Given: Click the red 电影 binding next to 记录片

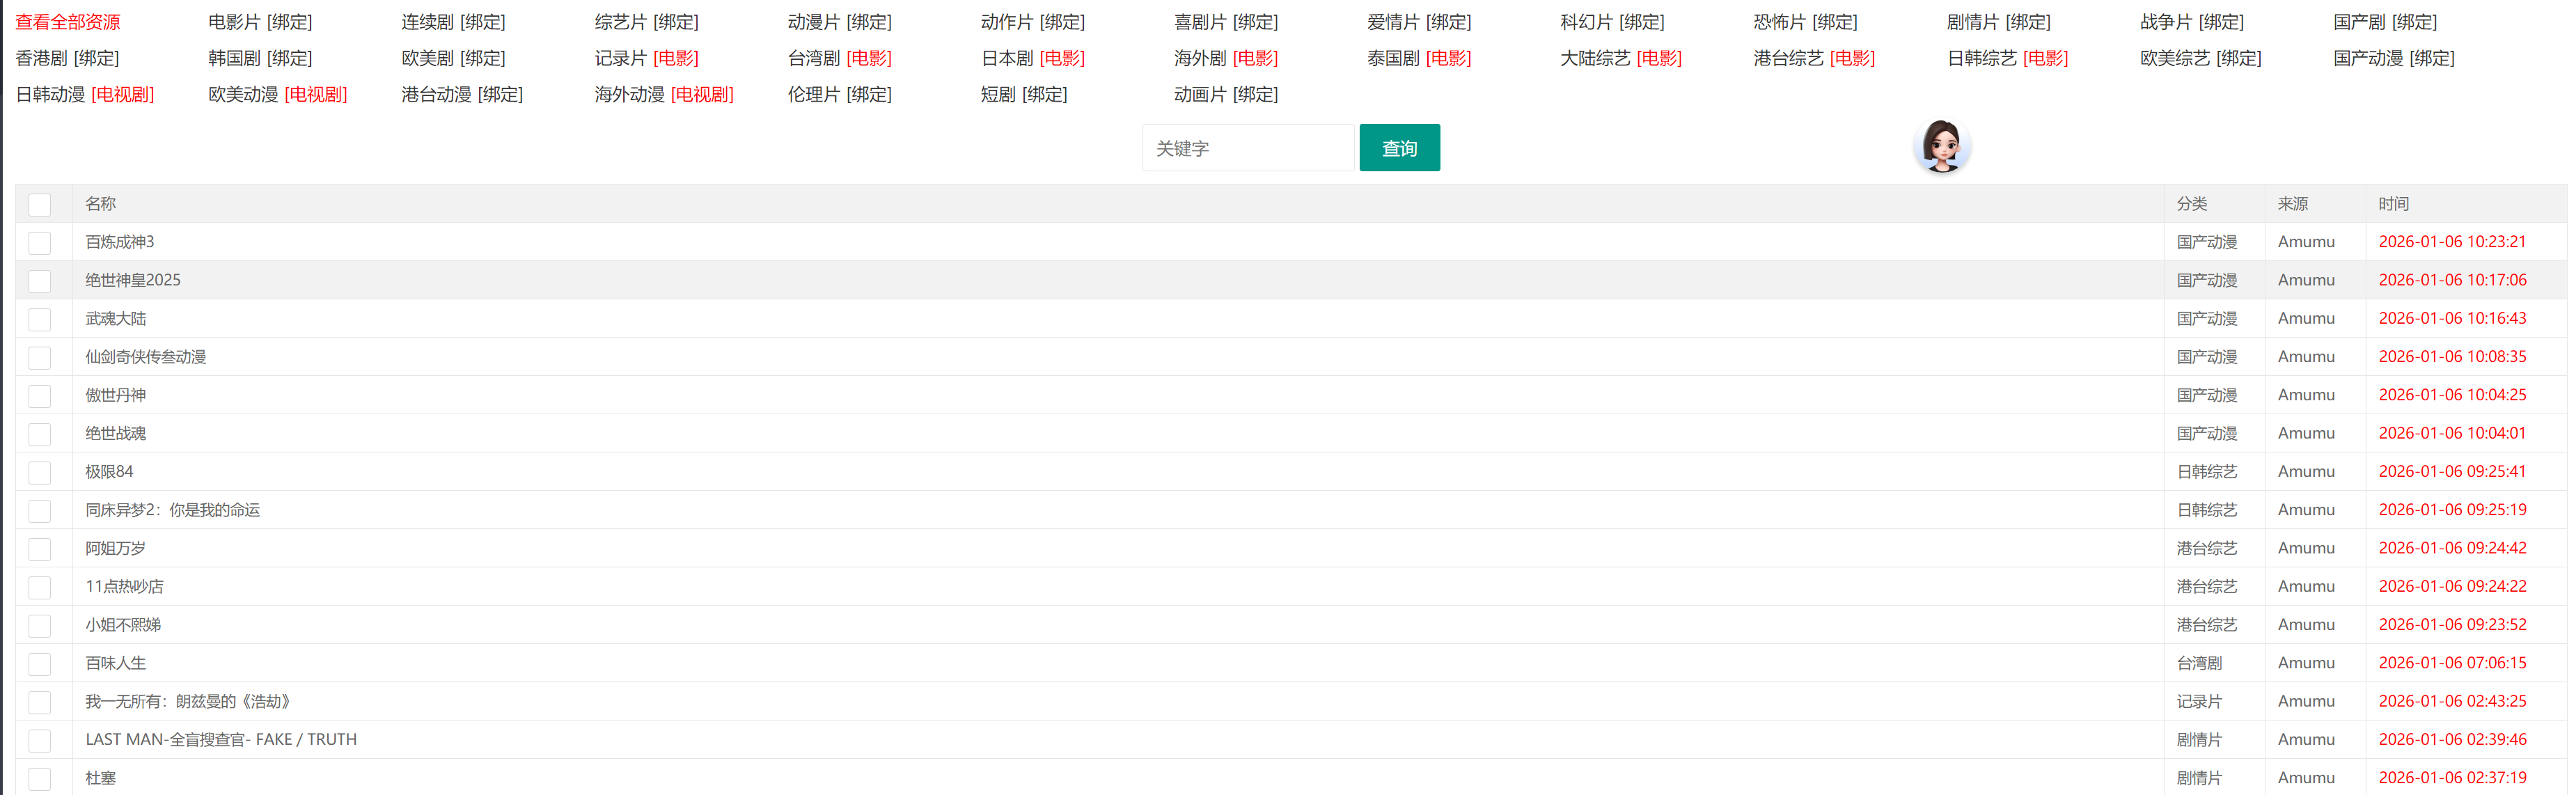Looking at the screenshot, I should click(676, 58).
